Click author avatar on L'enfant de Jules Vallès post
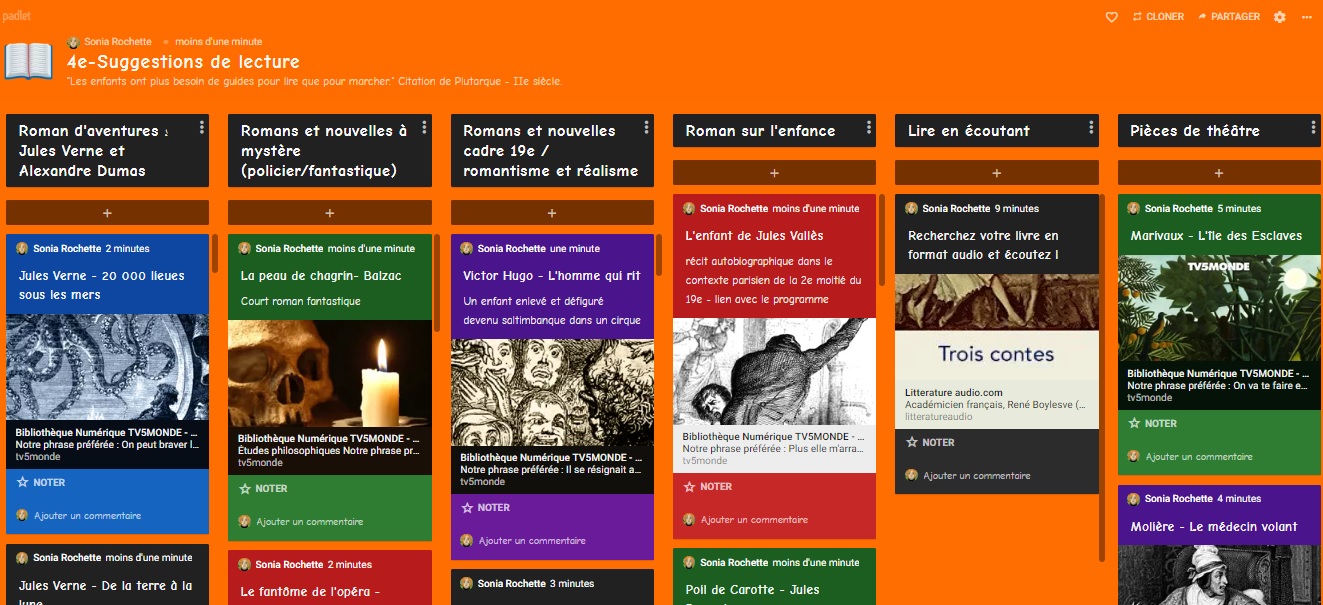 click(x=689, y=208)
